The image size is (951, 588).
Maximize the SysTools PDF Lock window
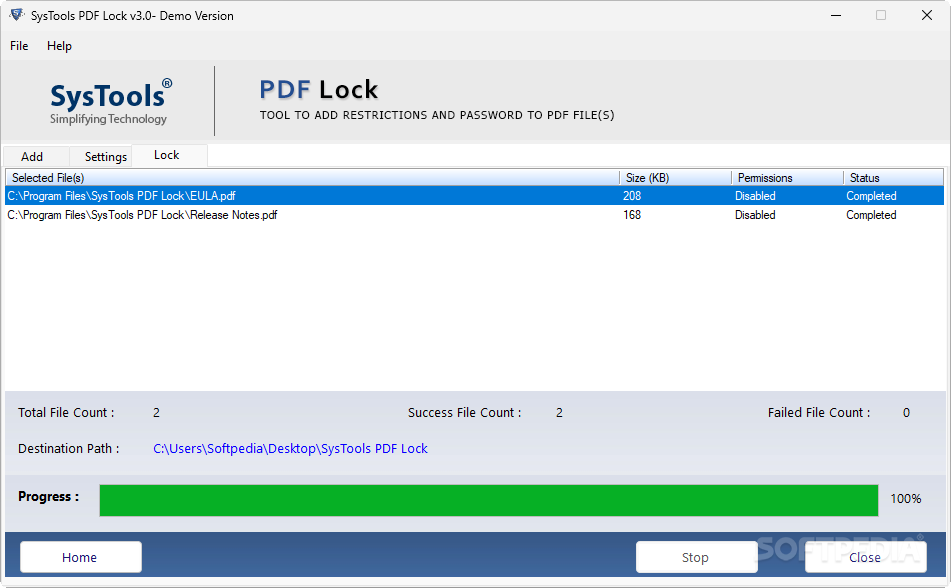pos(881,15)
